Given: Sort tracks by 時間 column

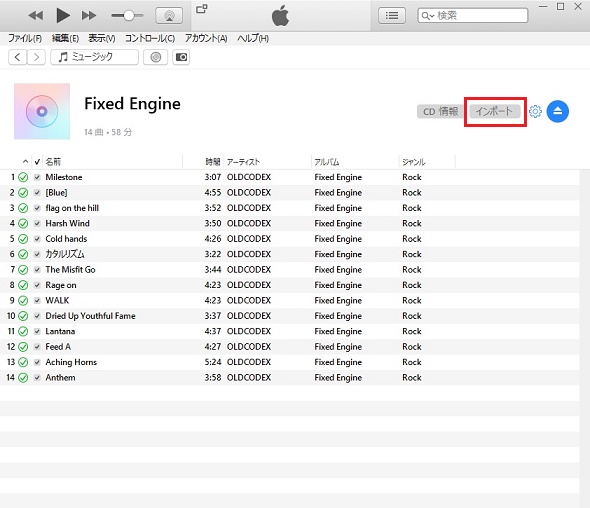Looking at the screenshot, I should coord(213,162).
